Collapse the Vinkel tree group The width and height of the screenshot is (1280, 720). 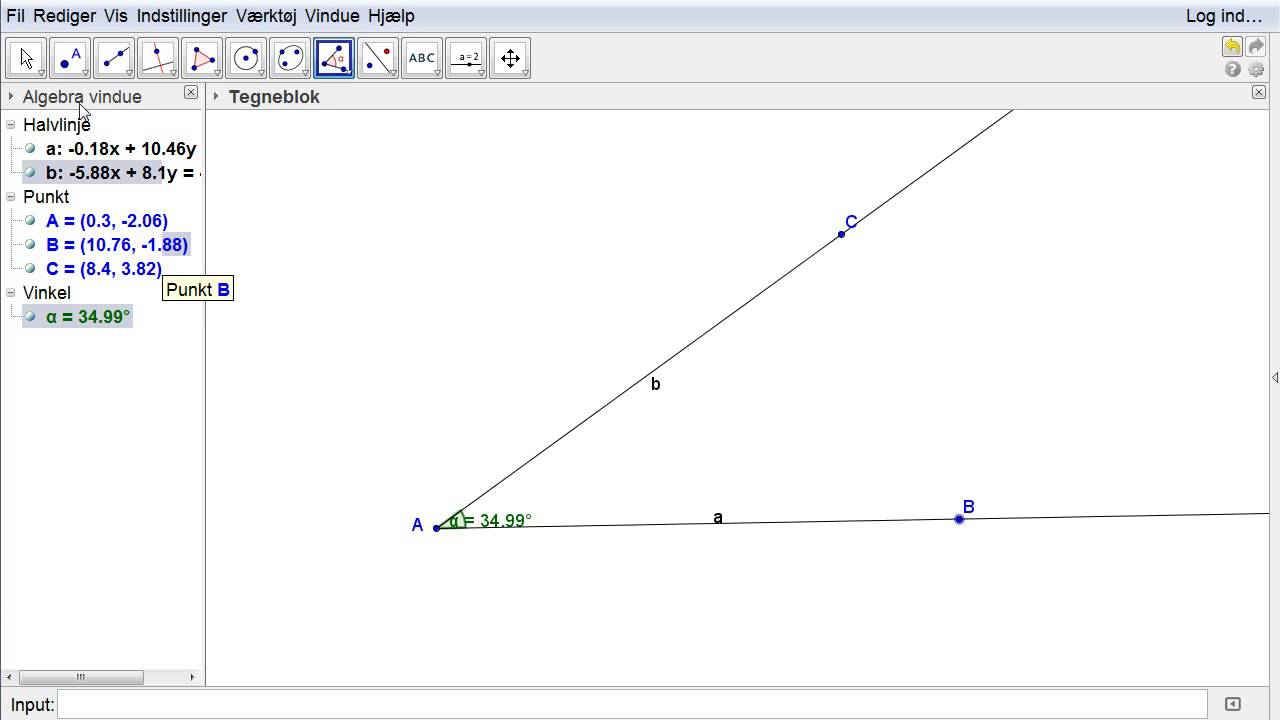(x=11, y=293)
